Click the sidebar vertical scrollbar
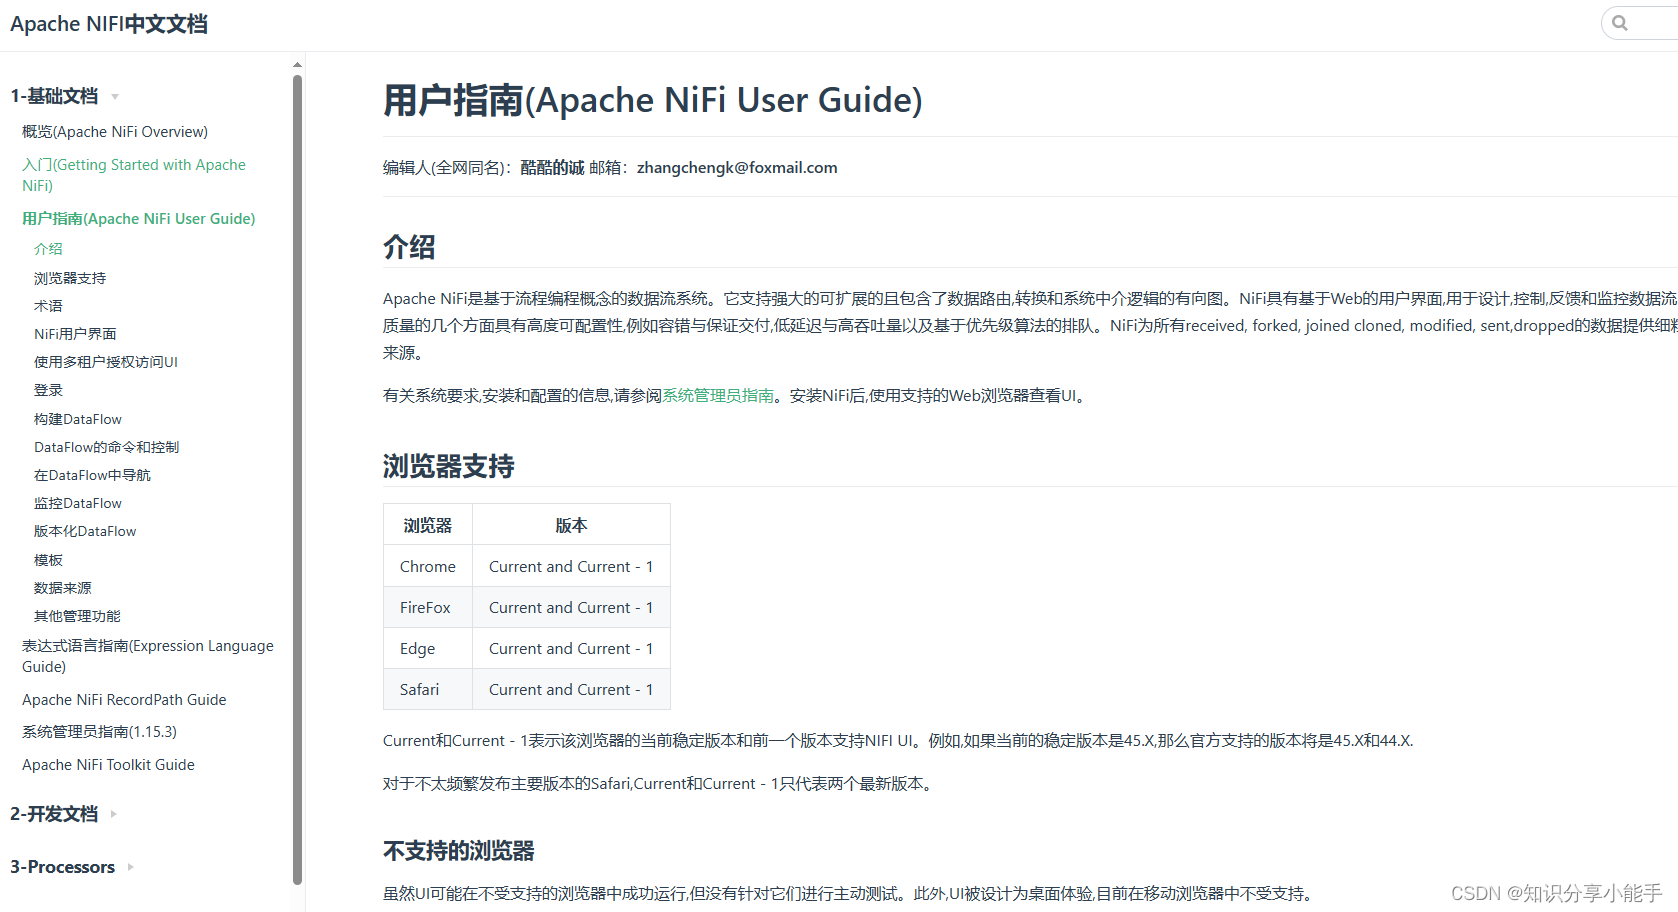 coord(297,480)
